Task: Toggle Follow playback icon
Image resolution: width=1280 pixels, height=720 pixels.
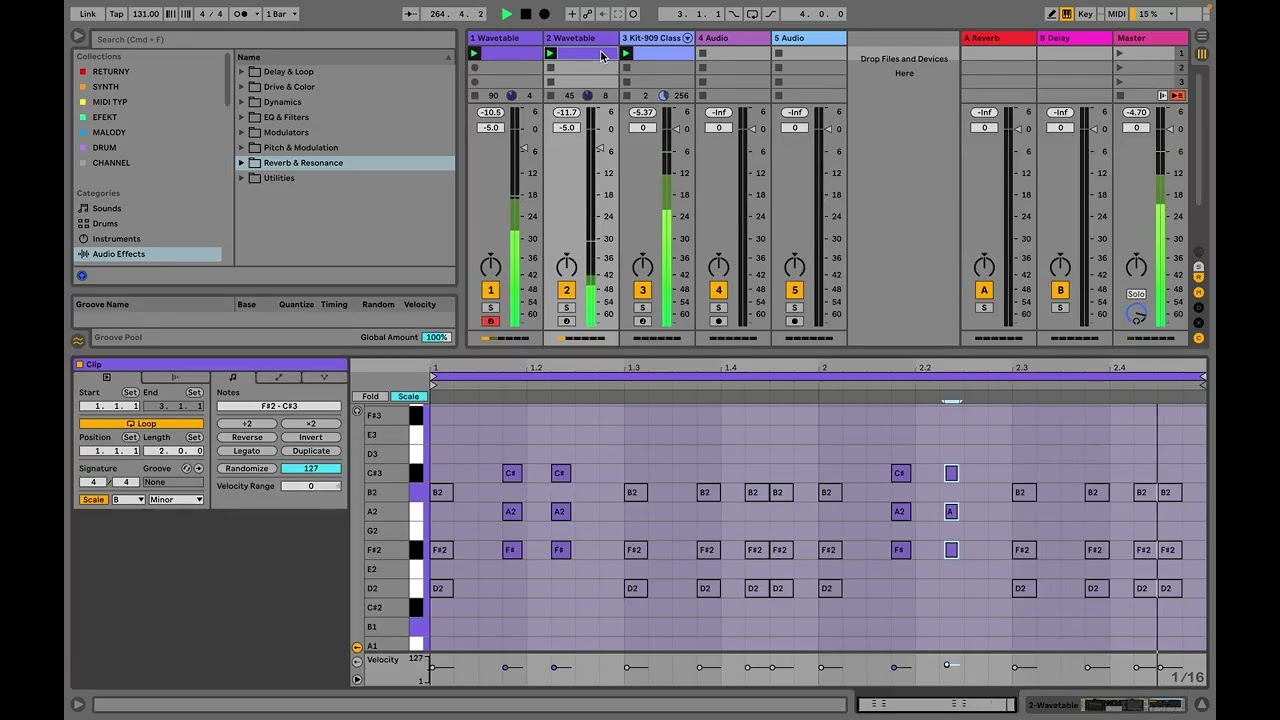Action: [x=411, y=14]
